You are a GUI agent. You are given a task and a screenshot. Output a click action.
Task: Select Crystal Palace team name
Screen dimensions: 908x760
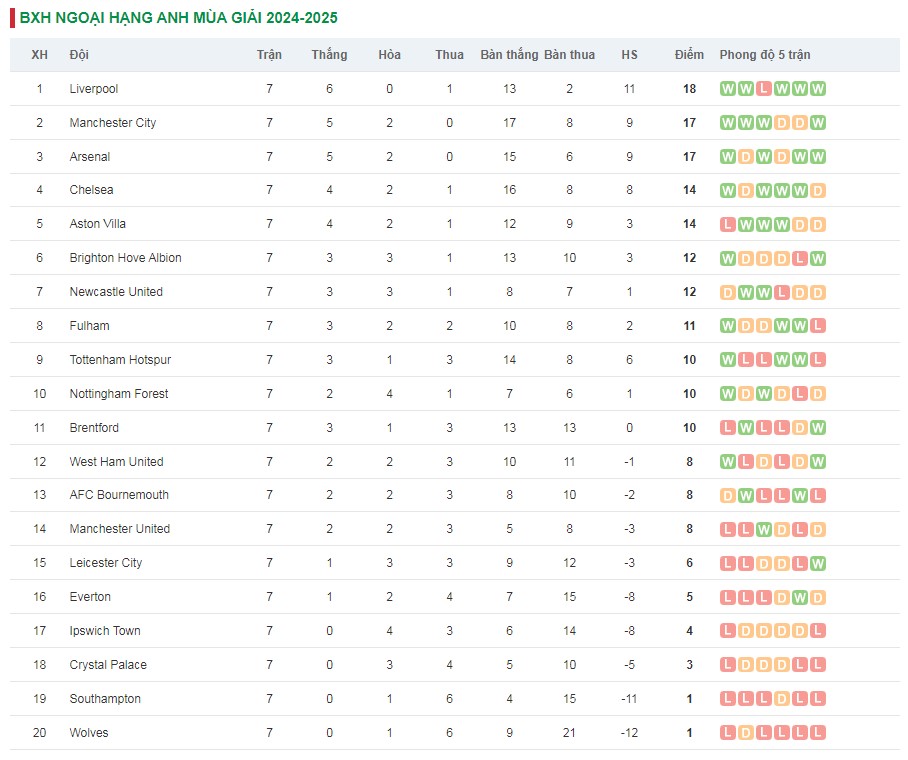(108, 664)
